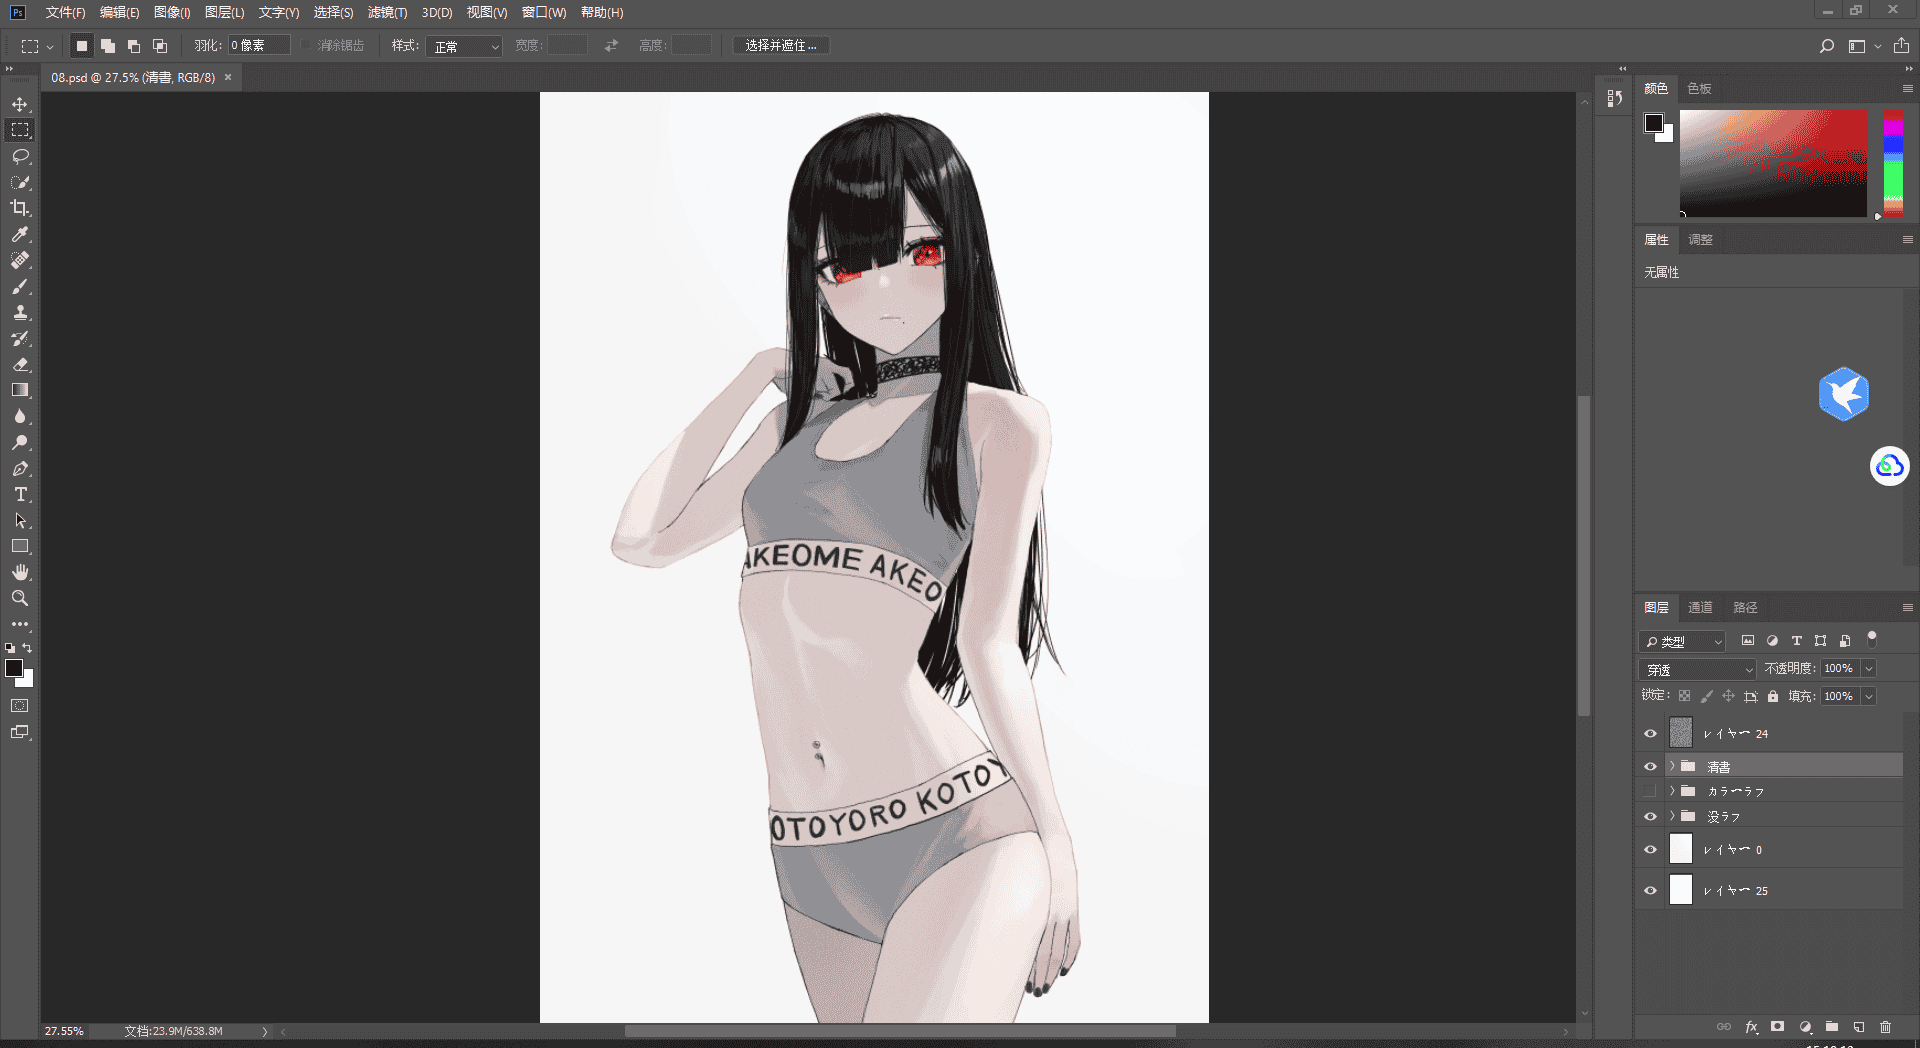Select the Eraser tool
This screenshot has width=1920, height=1048.
click(x=20, y=364)
